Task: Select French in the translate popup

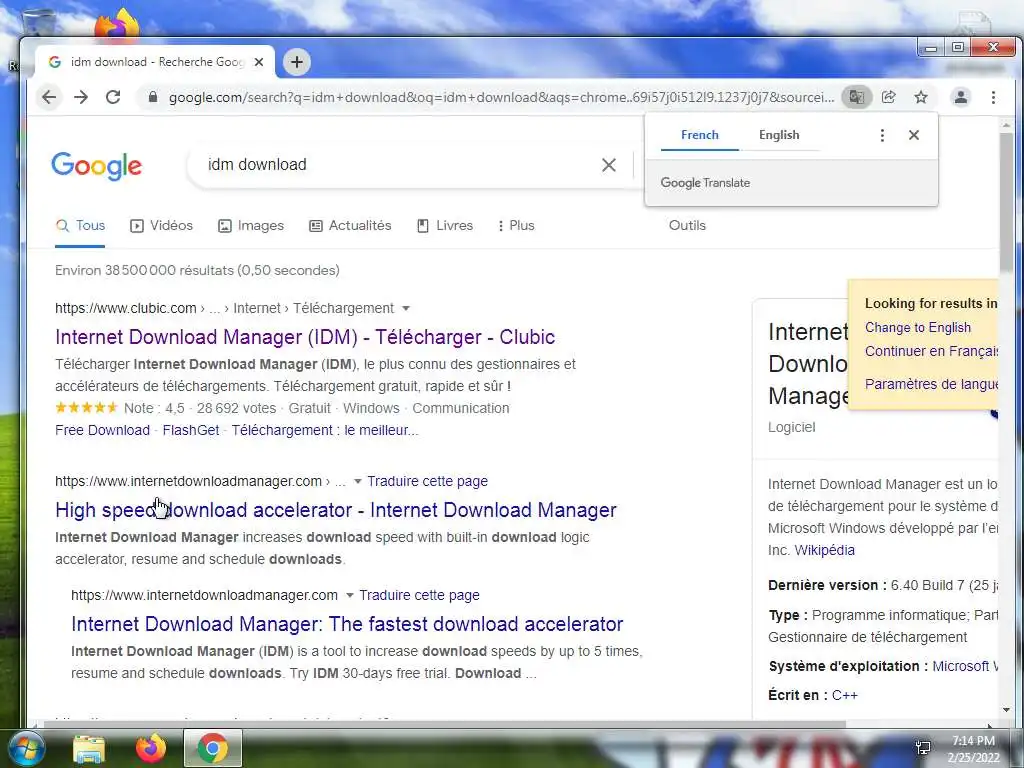Action: [699, 135]
